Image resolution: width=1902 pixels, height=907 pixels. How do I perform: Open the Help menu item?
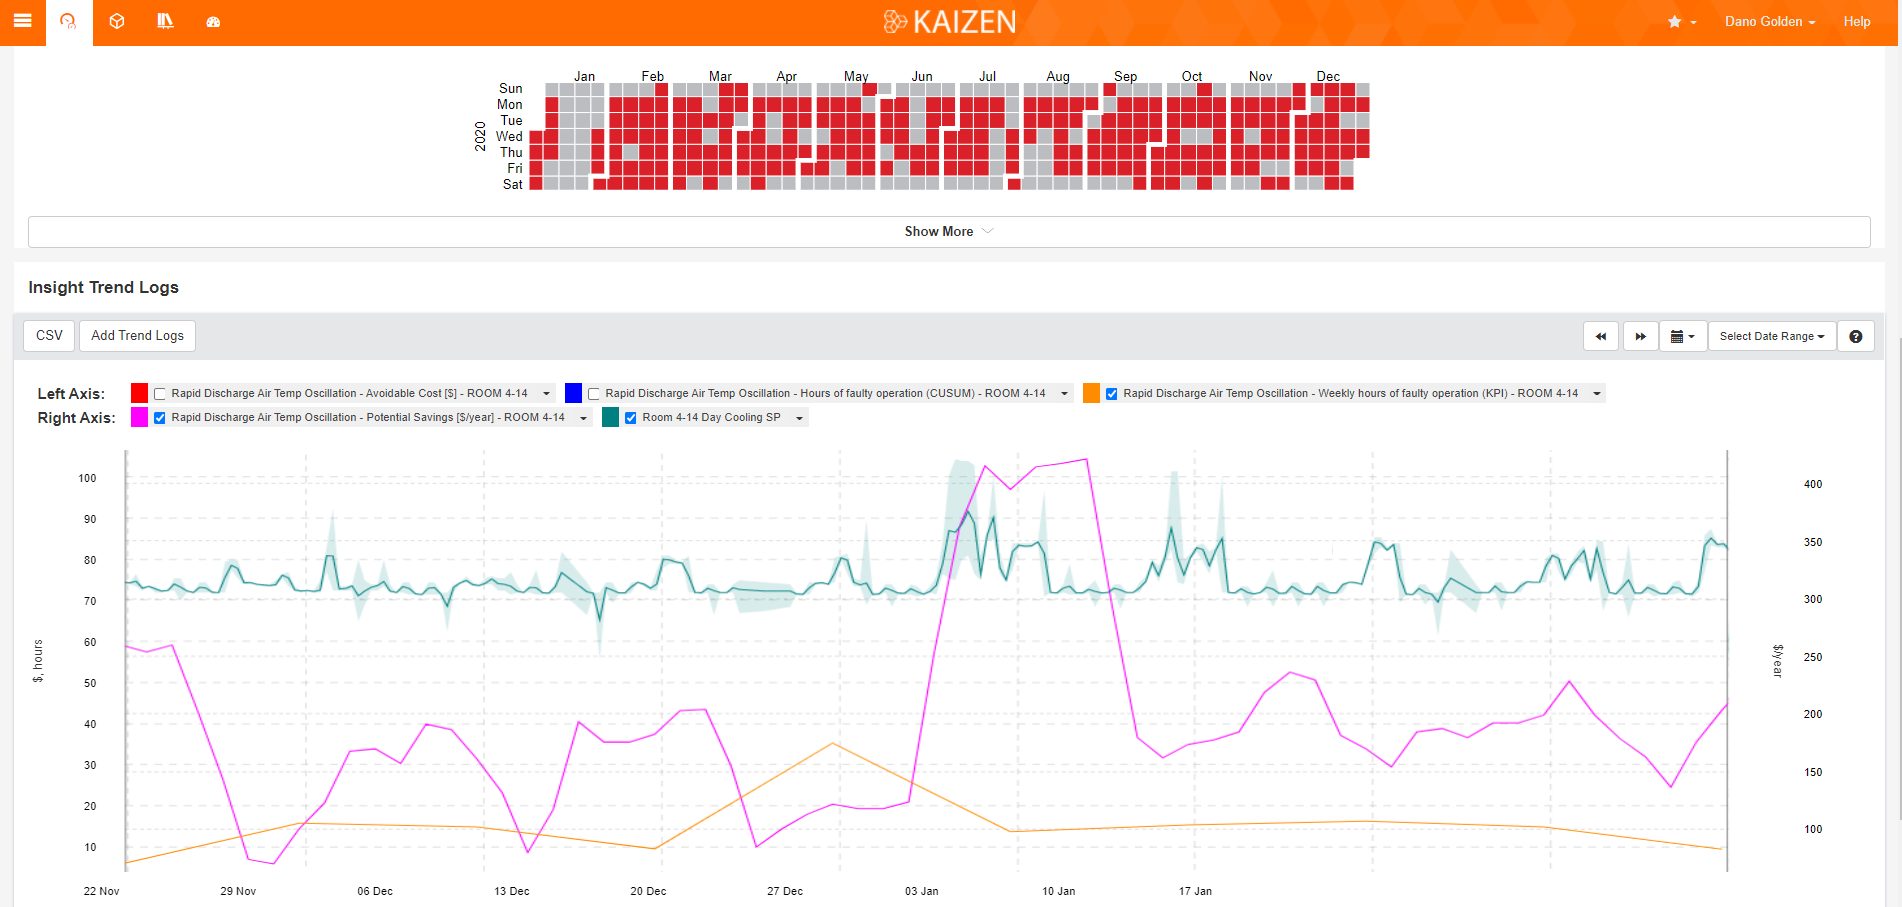click(x=1856, y=21)
